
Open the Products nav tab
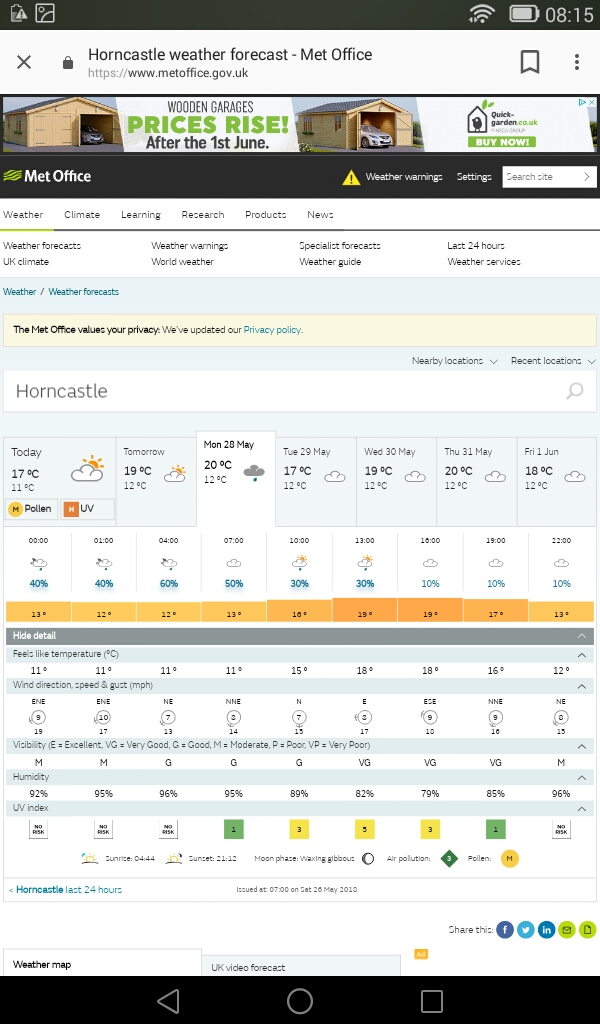click(x=265, y=214)
